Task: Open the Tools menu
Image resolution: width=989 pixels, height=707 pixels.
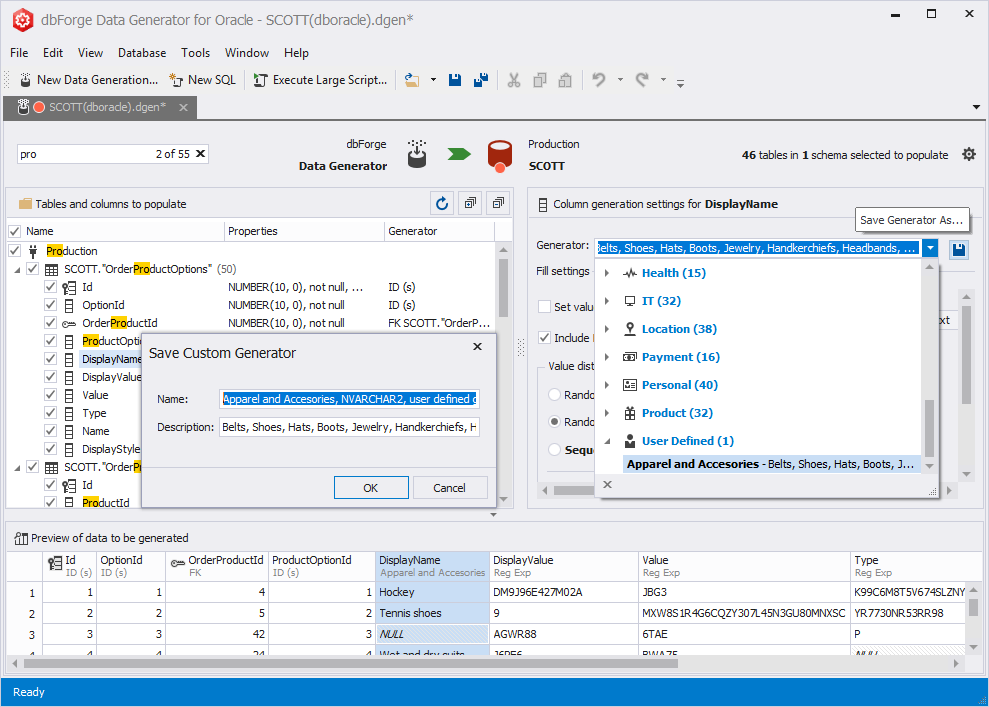Action: pyautogui.click(x=196, y=53)
